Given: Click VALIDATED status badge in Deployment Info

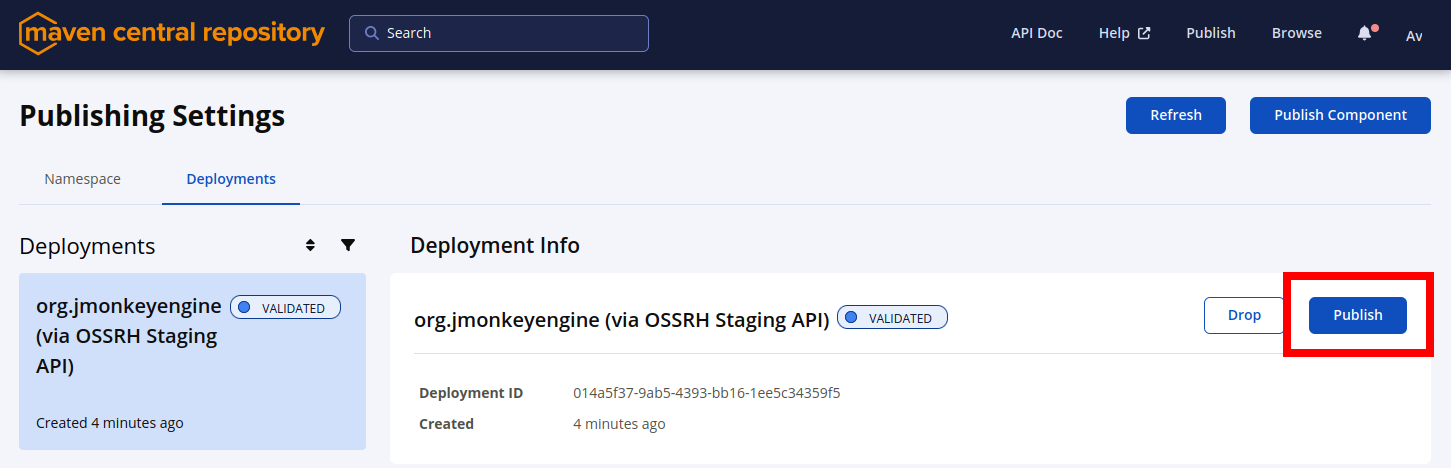Looking at the screenshot, I should pos(892,318).
